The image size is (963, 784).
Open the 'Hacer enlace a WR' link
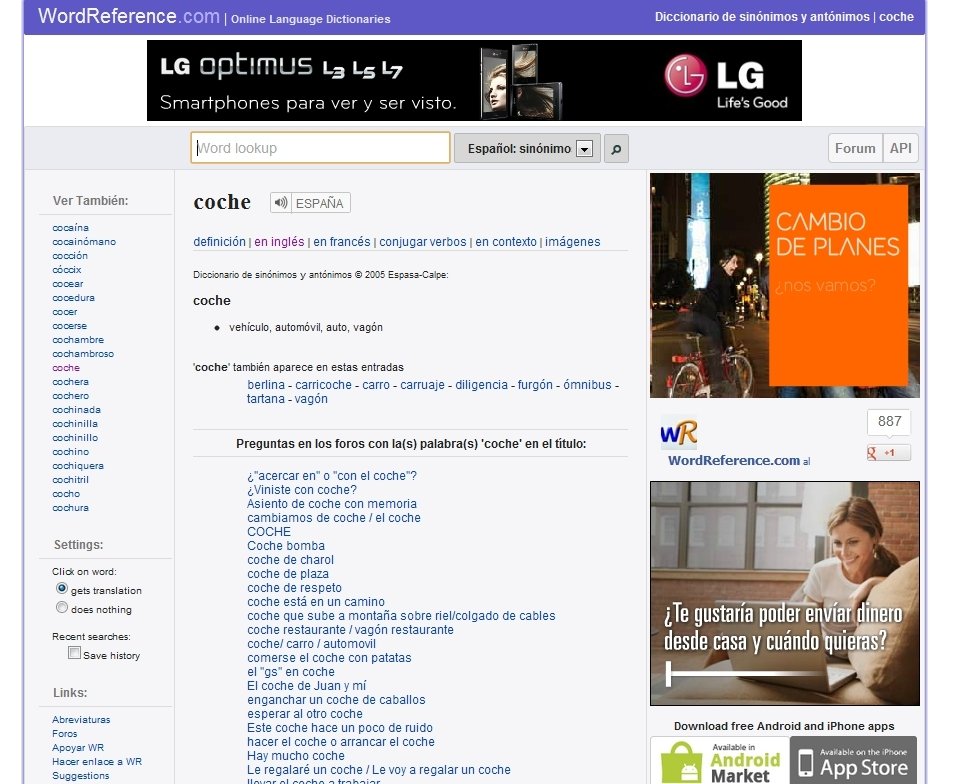pos(97,762)
